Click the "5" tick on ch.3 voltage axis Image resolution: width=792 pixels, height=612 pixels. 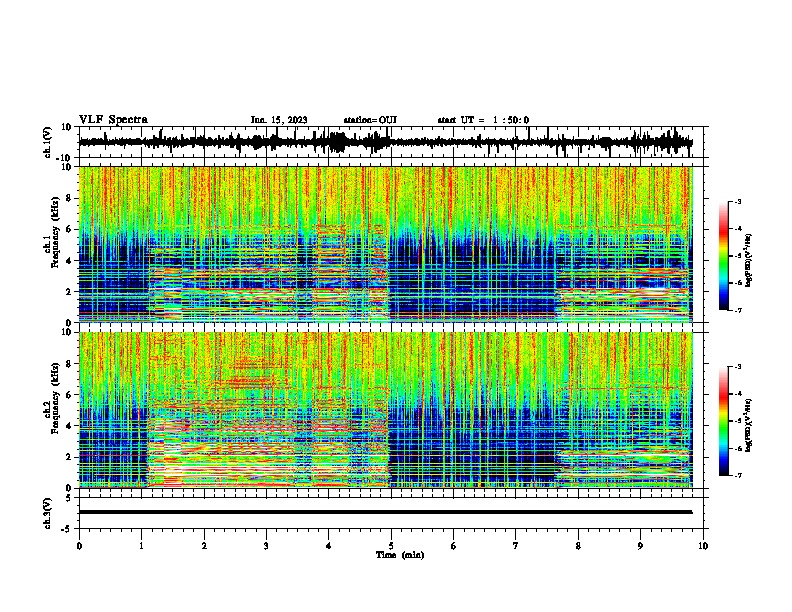(x=69, y=498)
